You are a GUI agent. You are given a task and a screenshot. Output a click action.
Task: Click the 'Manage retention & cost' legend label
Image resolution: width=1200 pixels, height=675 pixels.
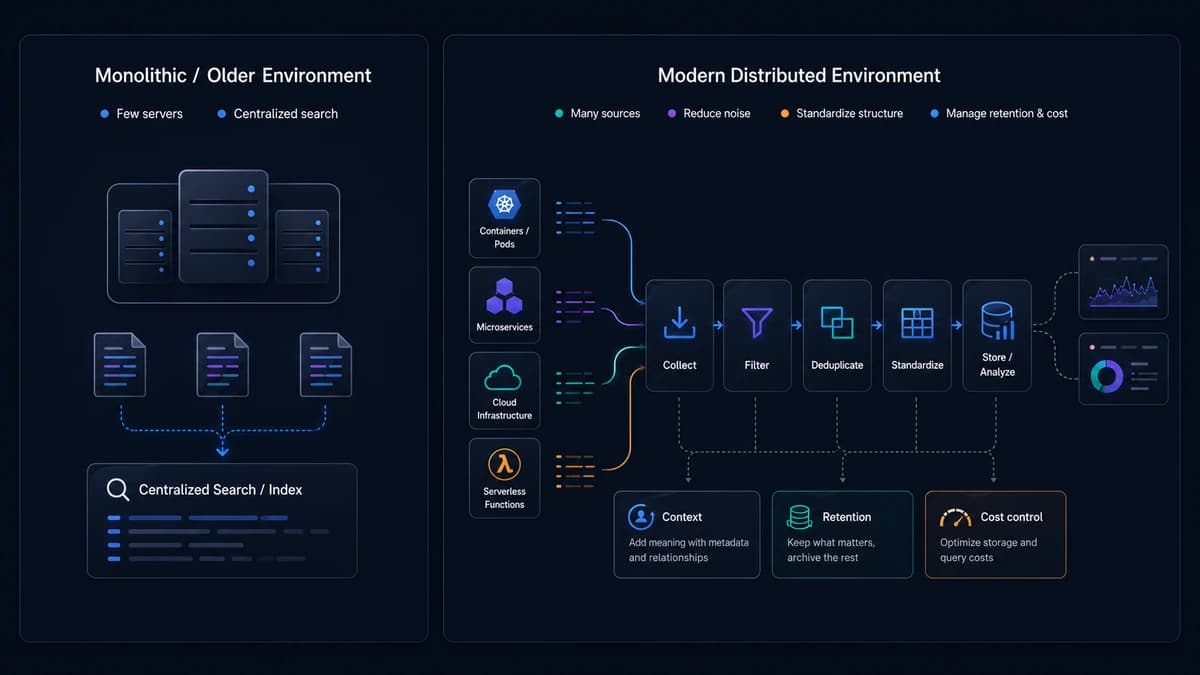(1007, 113)
